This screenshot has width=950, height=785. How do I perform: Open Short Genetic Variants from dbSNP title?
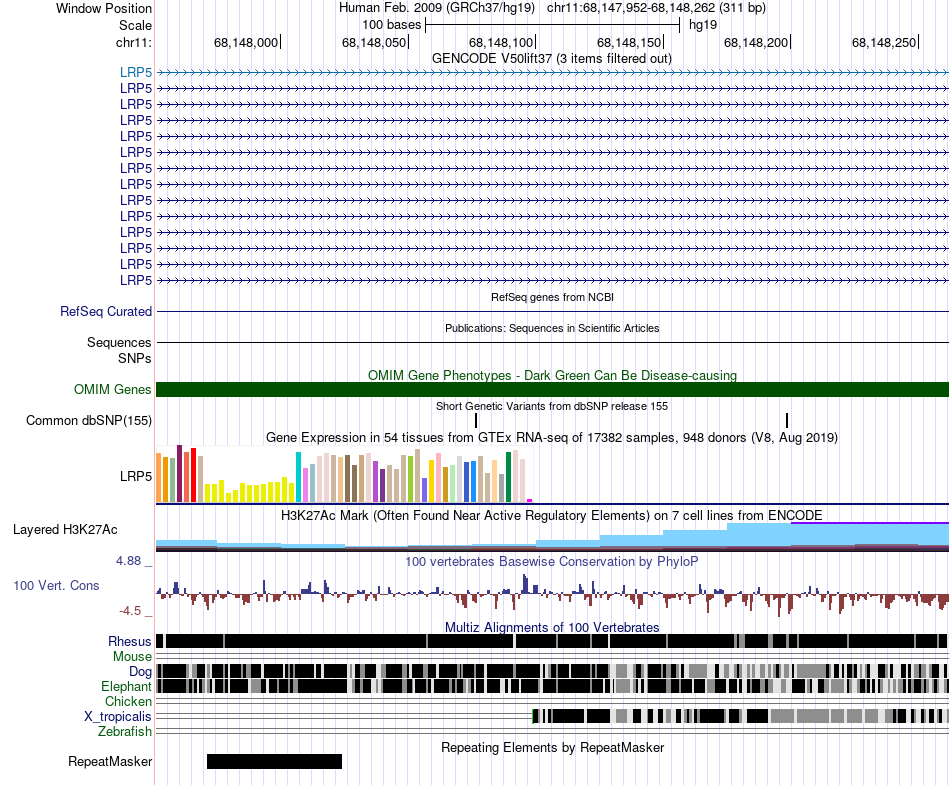point(552,406)
